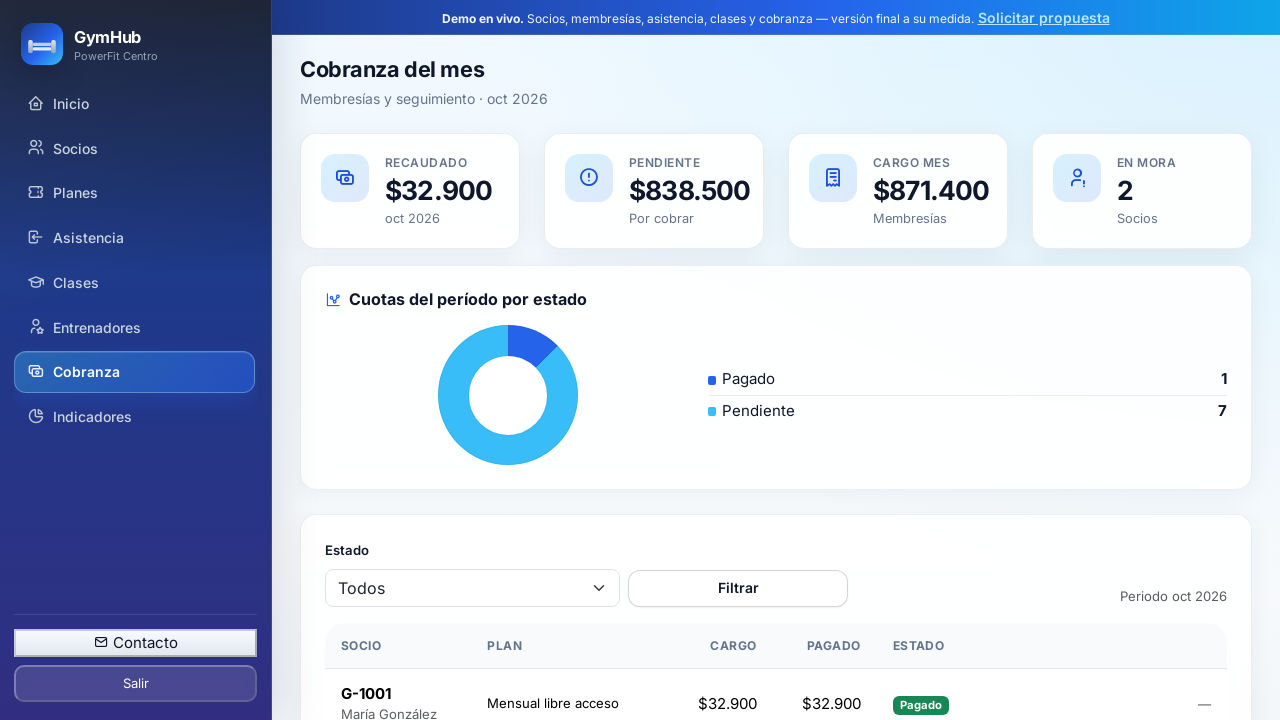Click the "Periodo oct 2026" label
Viewport: 1280px width, 720px height.
[x=1173, y=596]
